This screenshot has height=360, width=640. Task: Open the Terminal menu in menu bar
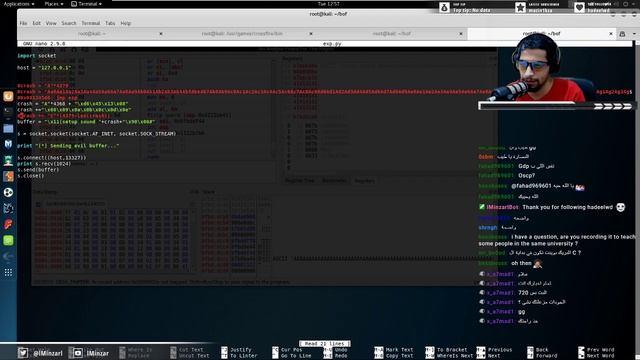coord(91,23)
